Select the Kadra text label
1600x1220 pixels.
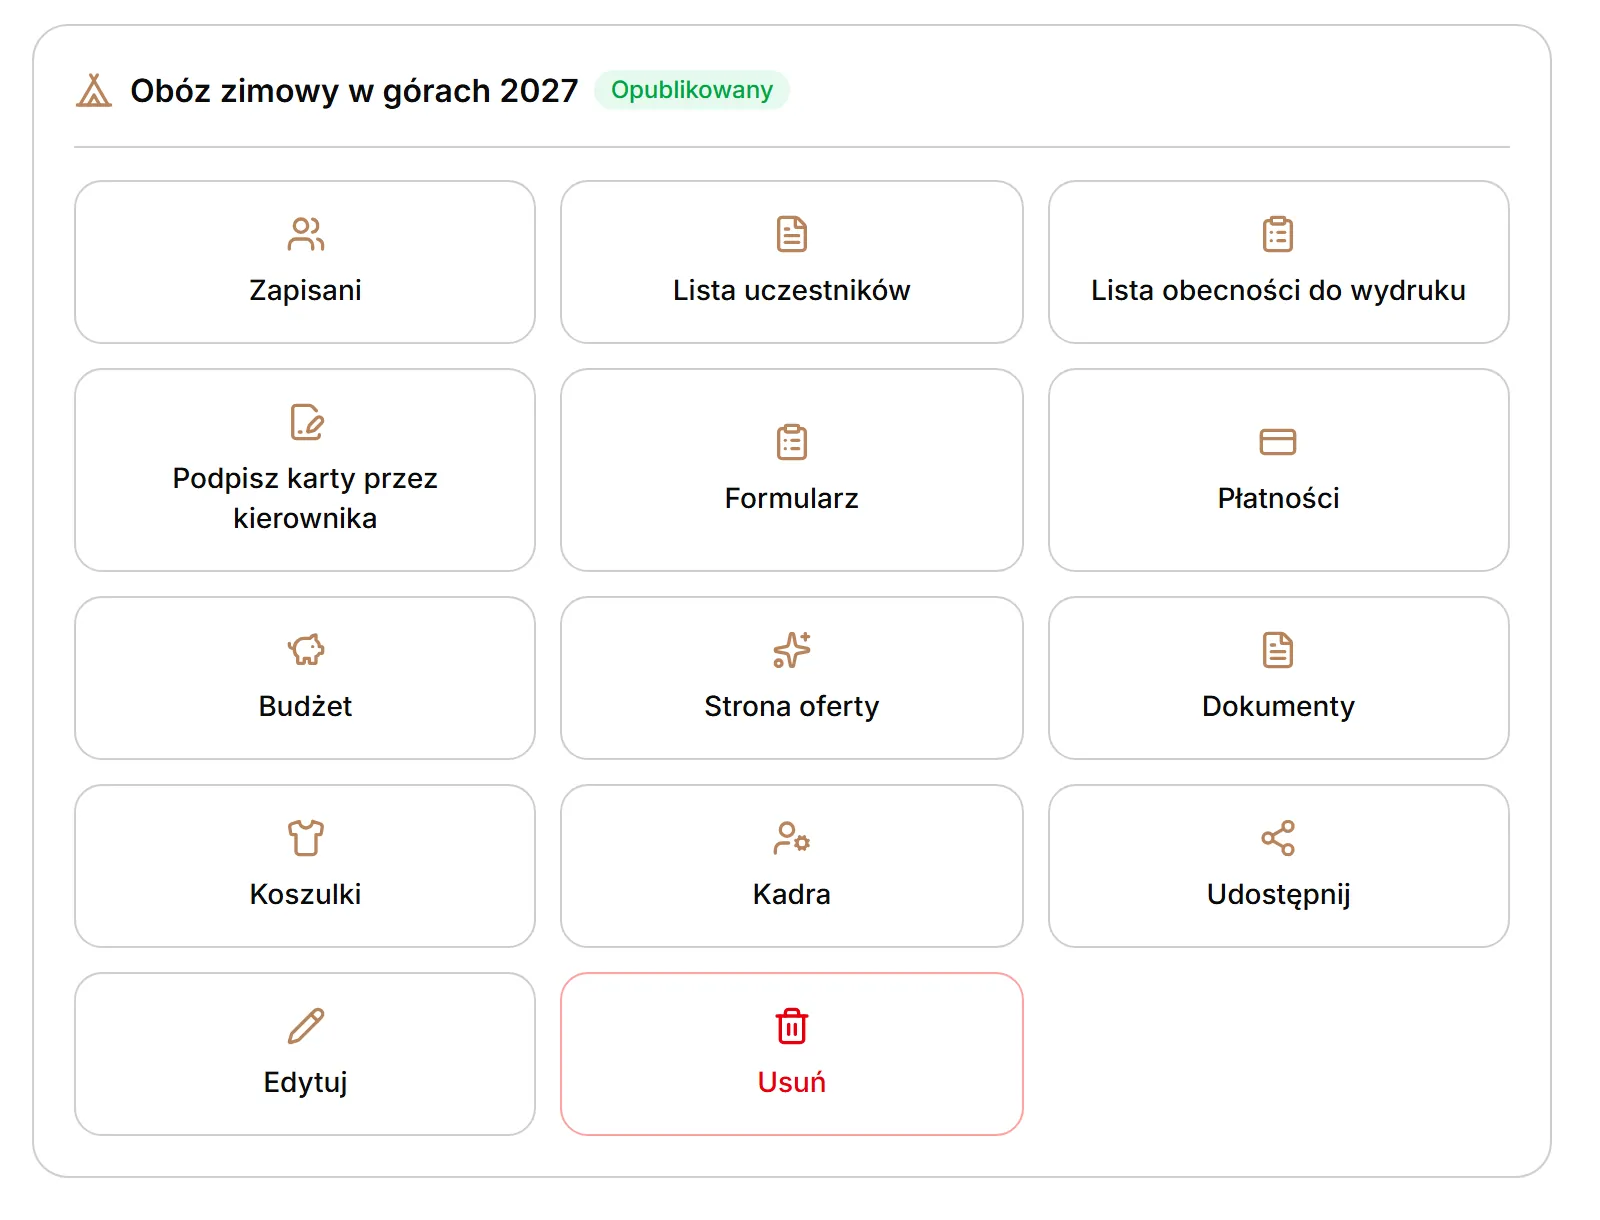[x=792, y=894]
